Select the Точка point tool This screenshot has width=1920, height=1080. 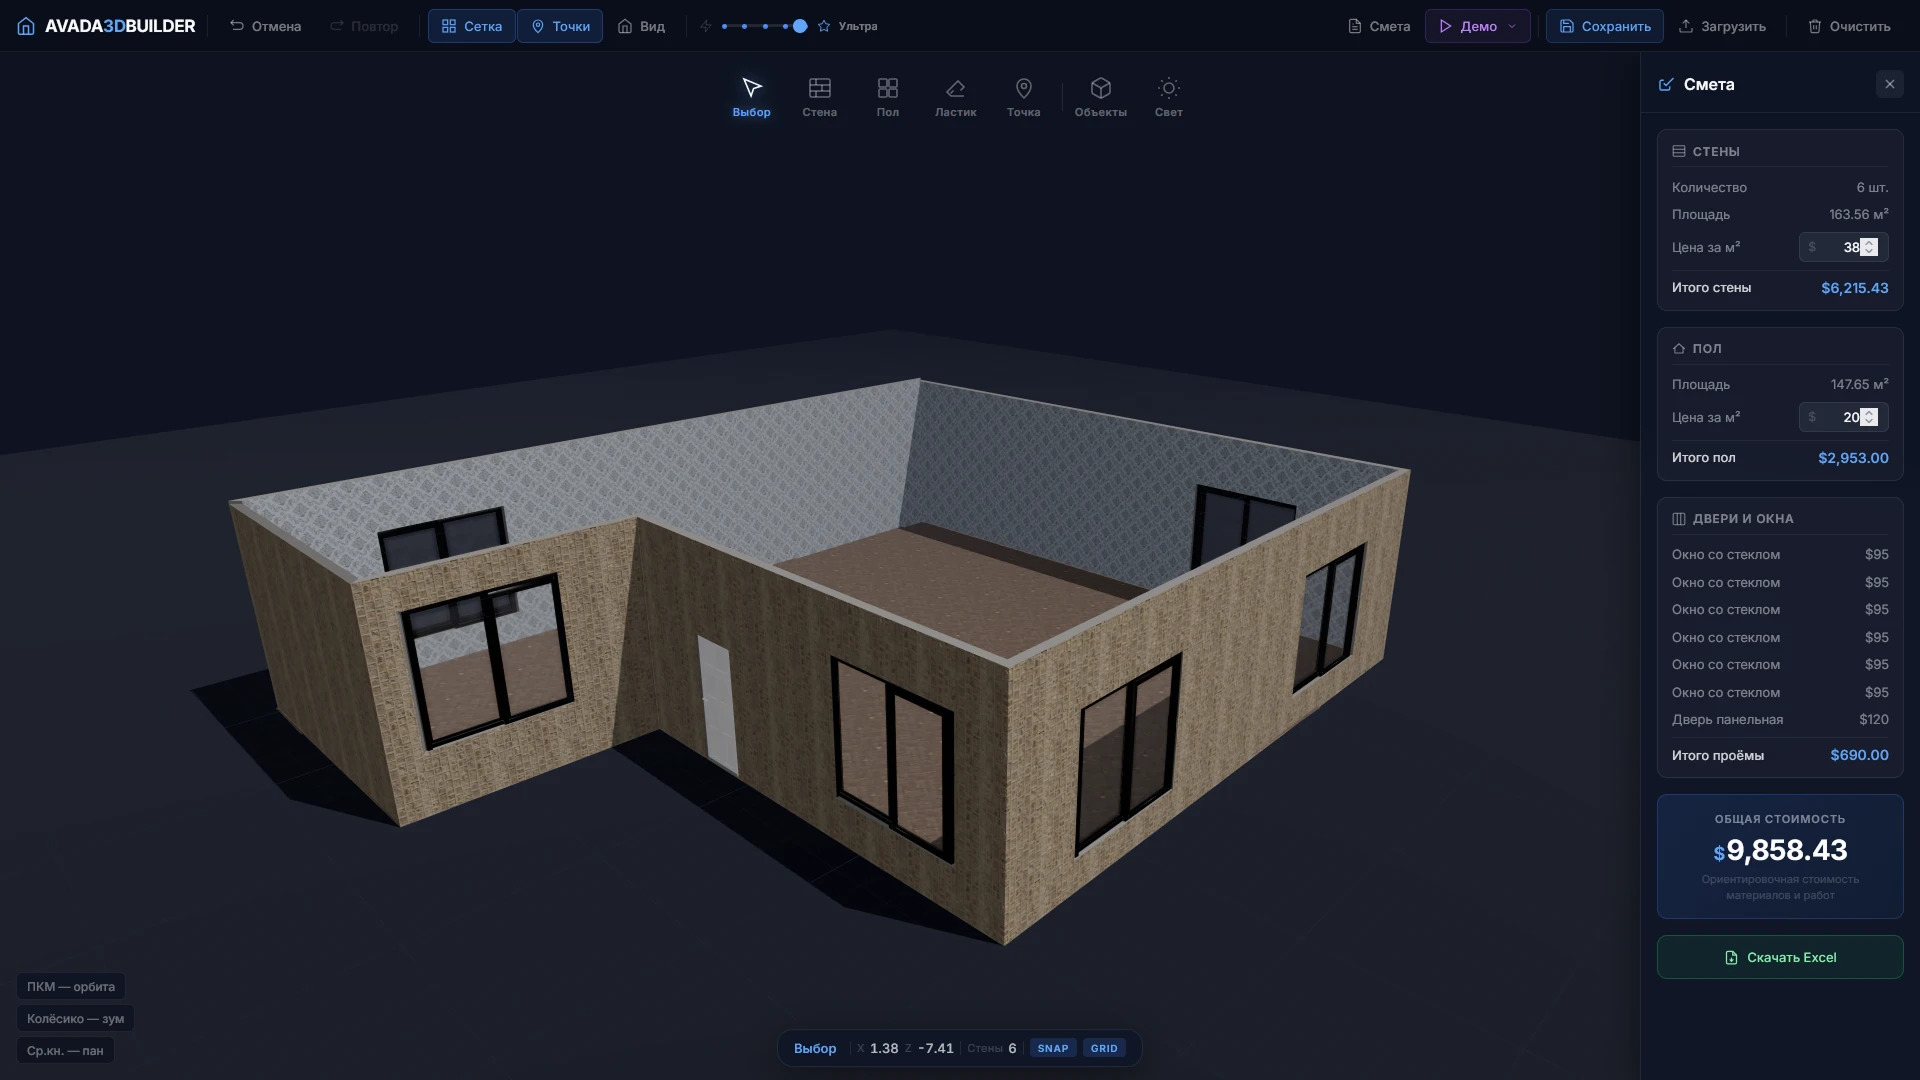pyautogui.click(x=1023, y=96)
